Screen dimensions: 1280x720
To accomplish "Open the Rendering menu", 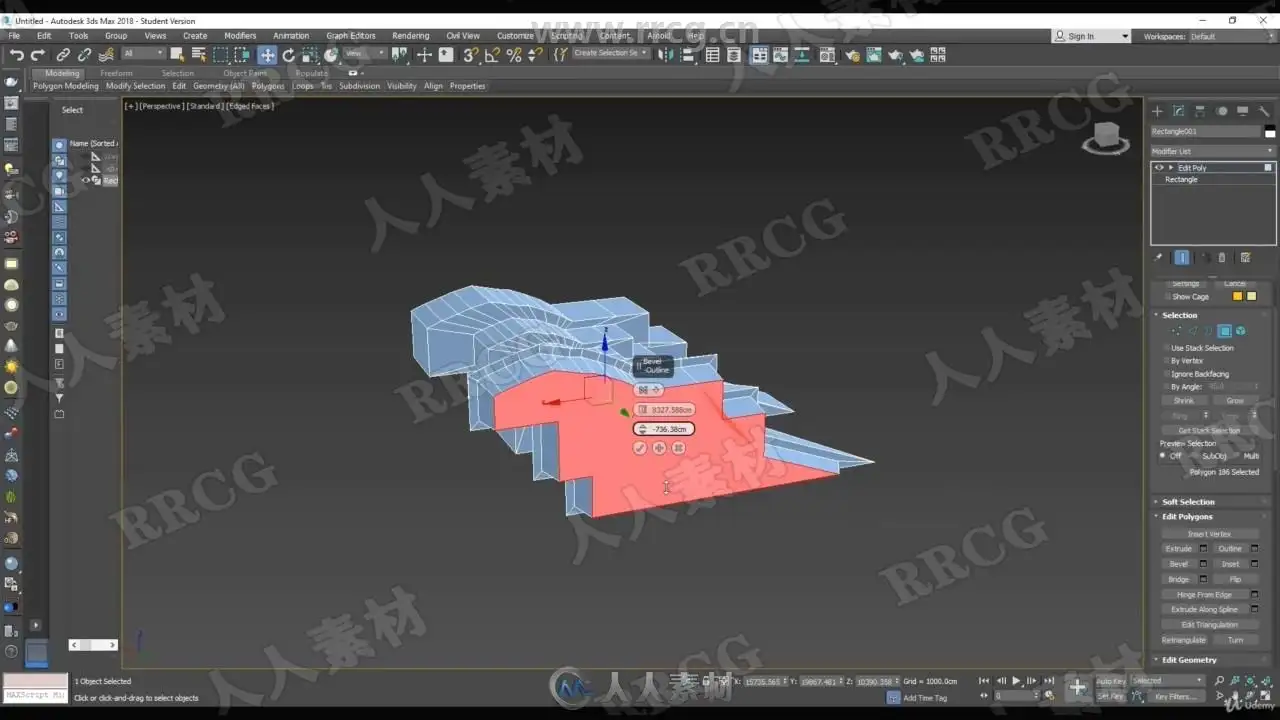I will 410,36.
